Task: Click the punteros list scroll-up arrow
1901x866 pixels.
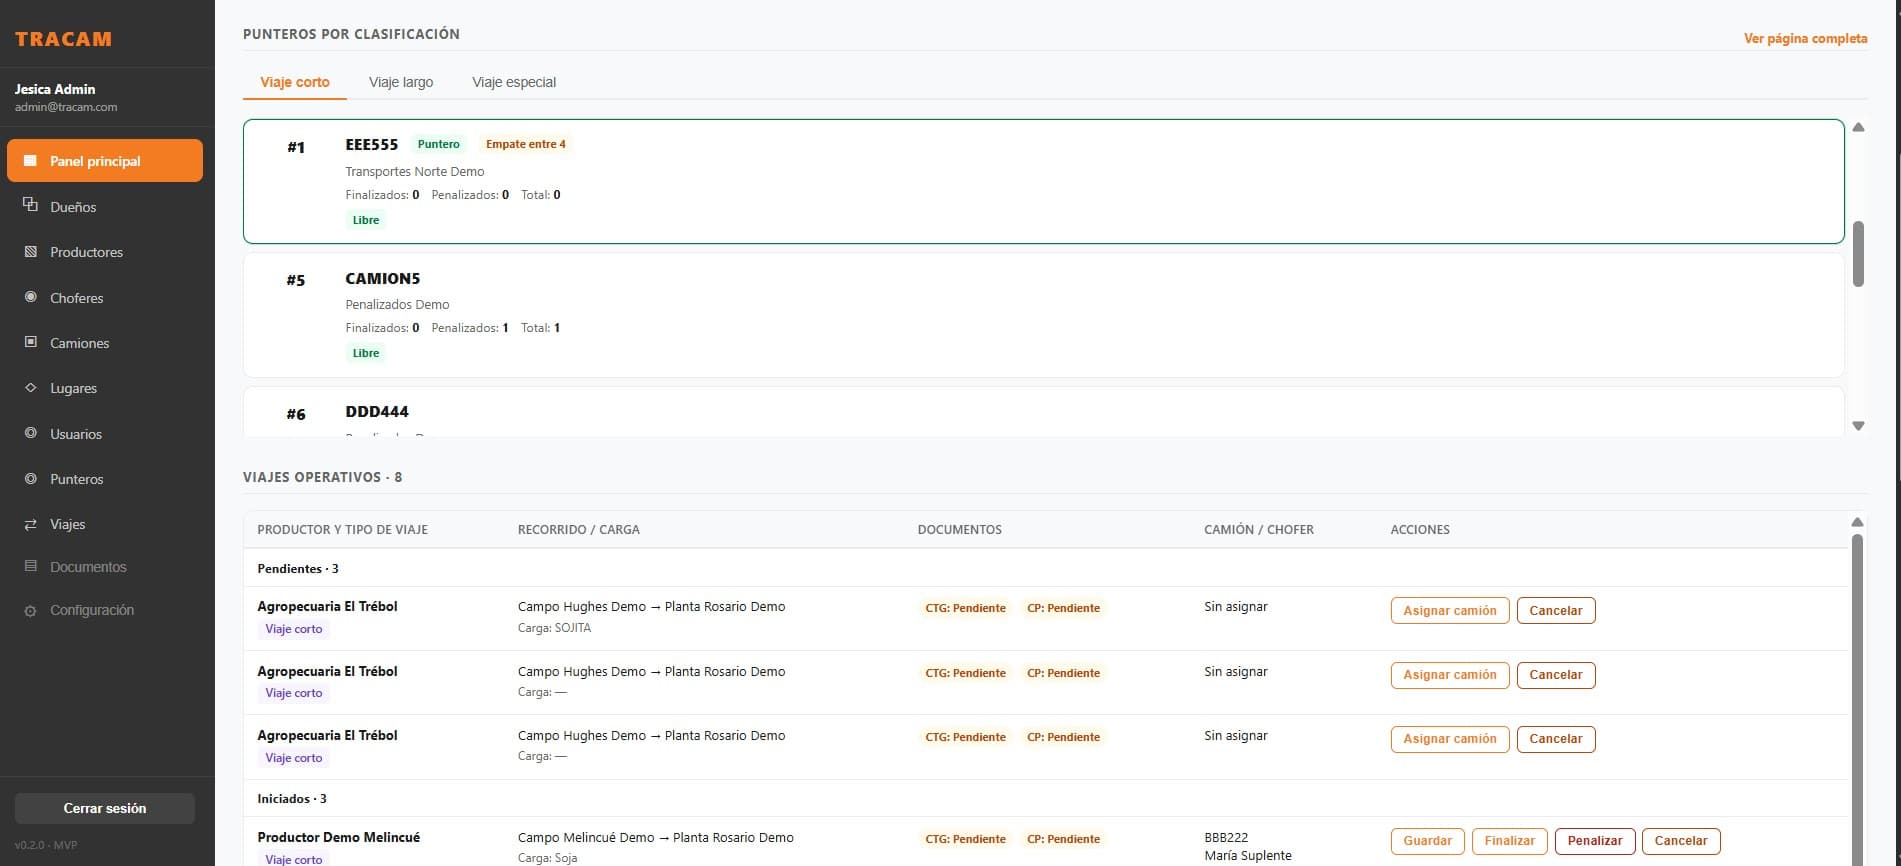Action: tap(1858, 127)
